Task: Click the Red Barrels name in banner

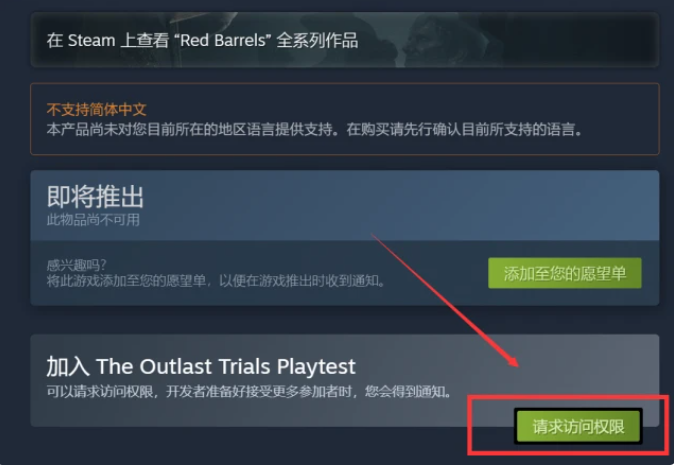Action: click(x=223, y=40)
